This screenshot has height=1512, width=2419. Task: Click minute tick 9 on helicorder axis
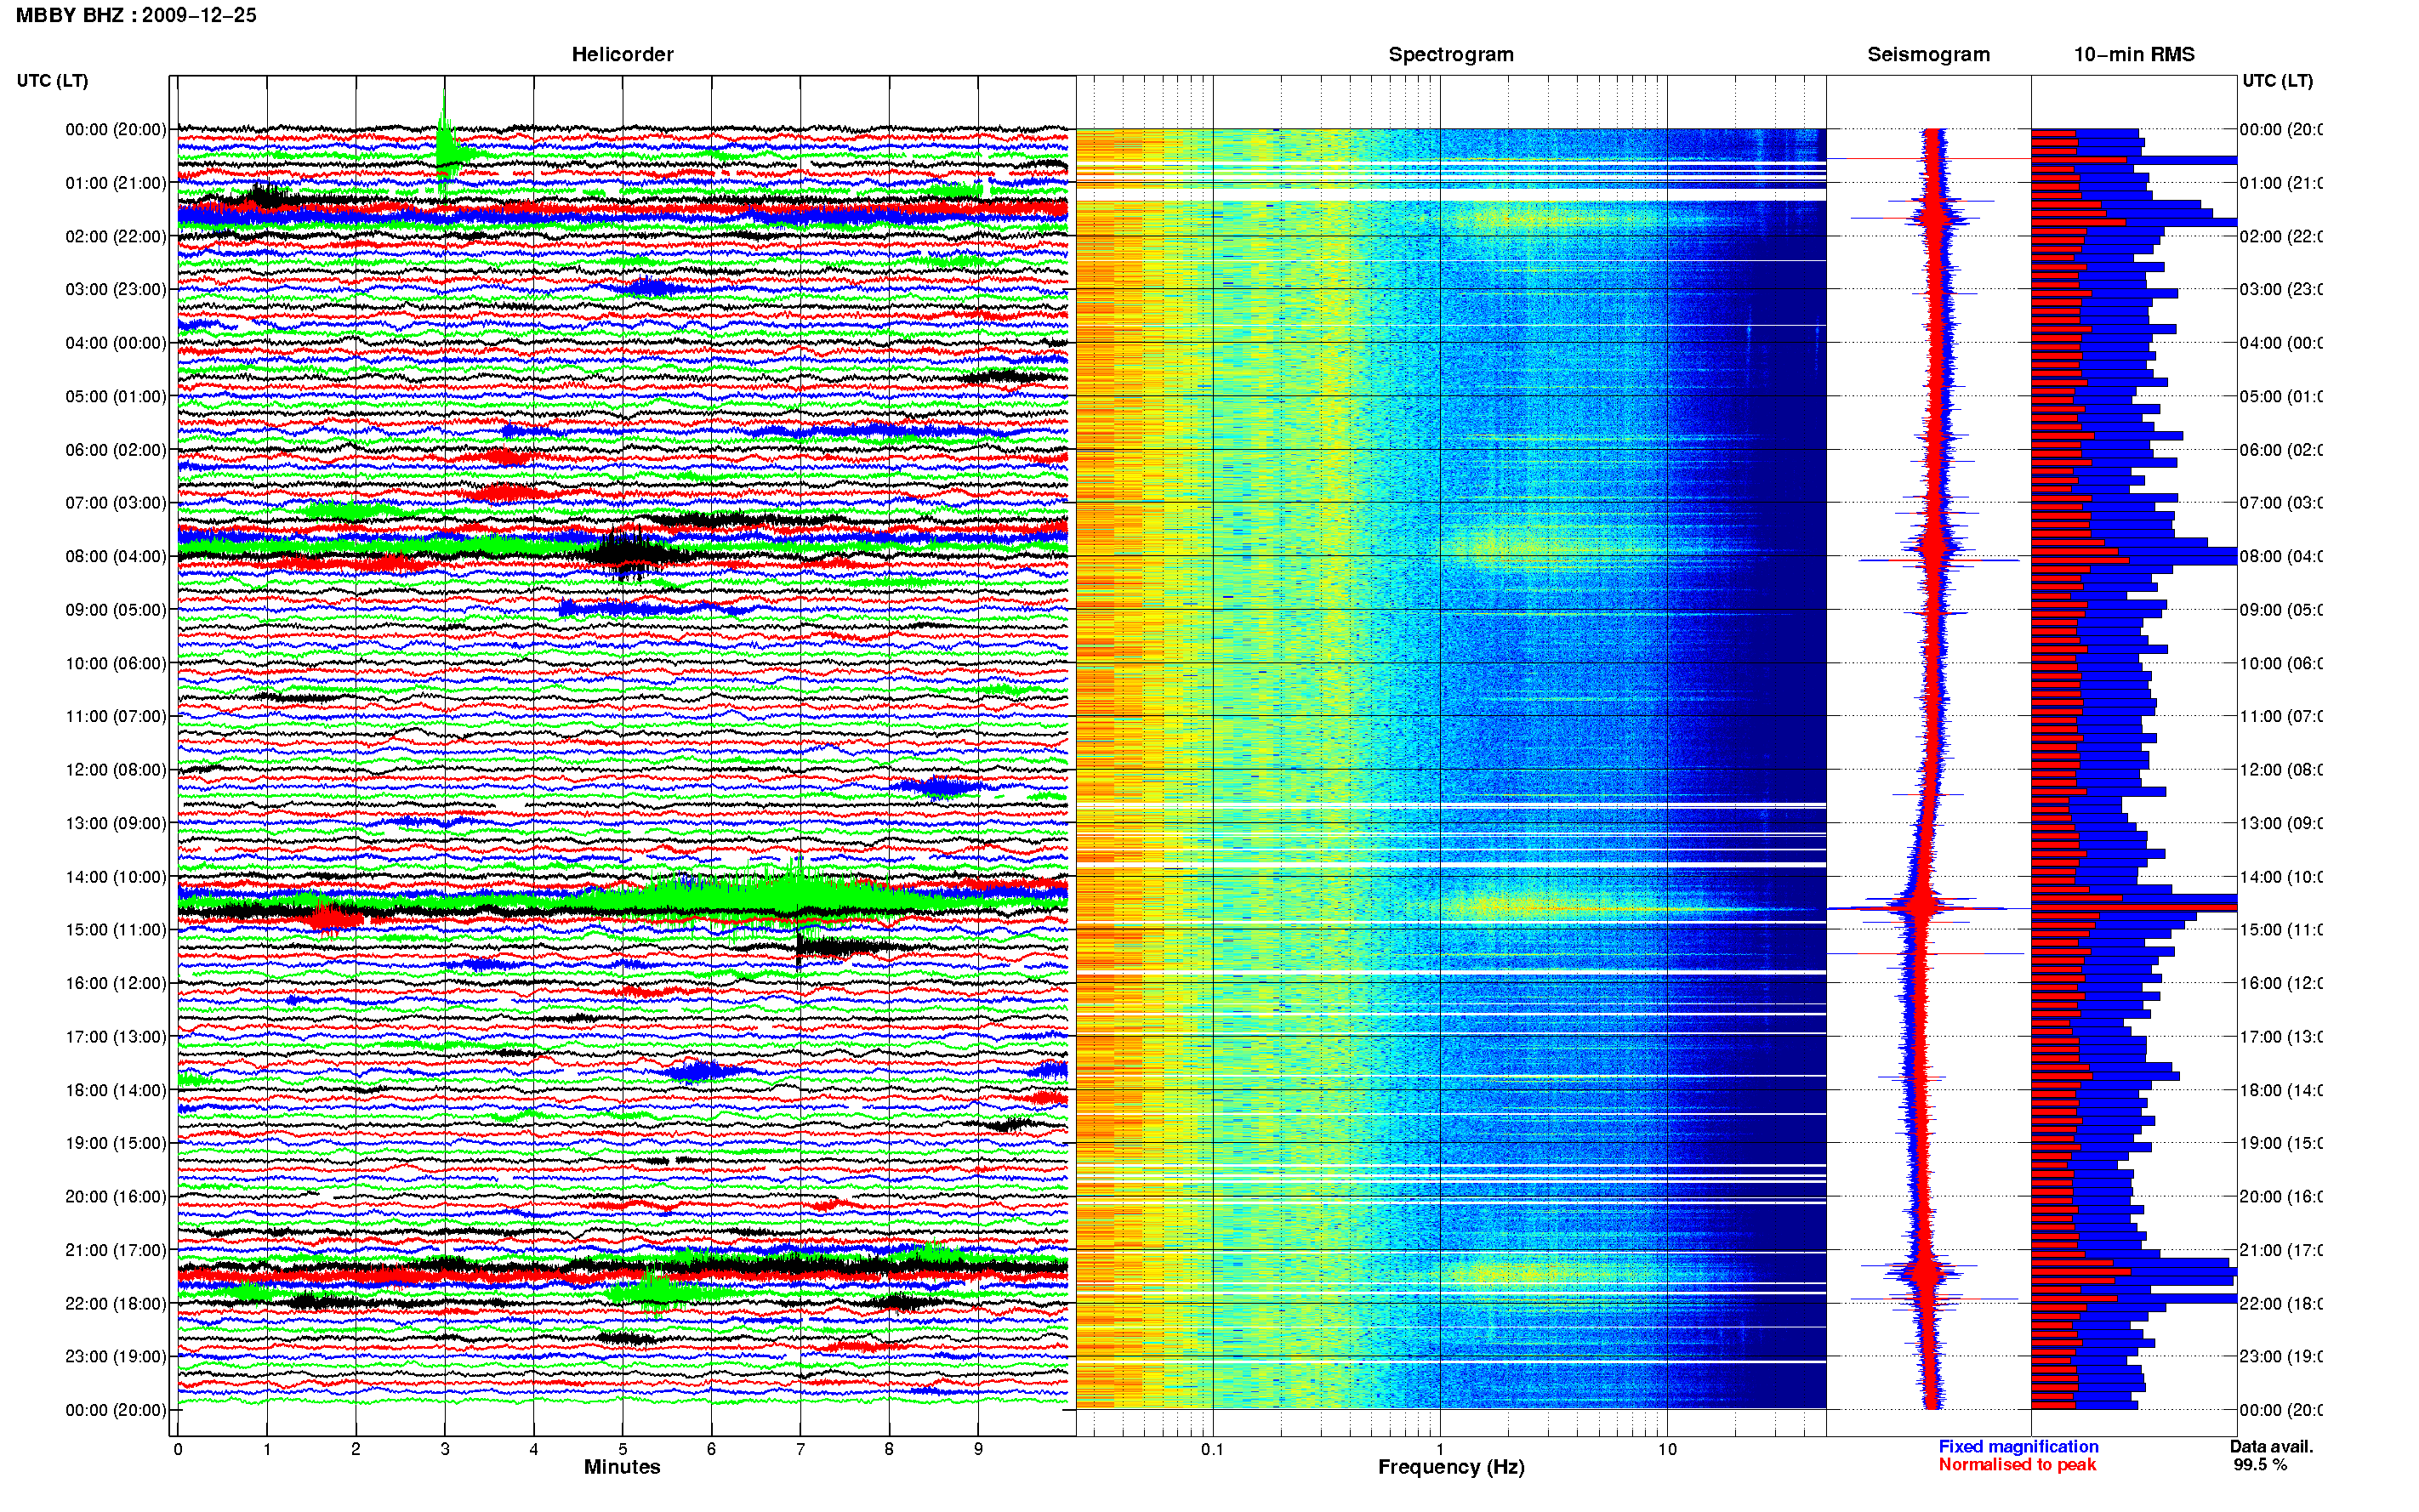pos(978,1449)
